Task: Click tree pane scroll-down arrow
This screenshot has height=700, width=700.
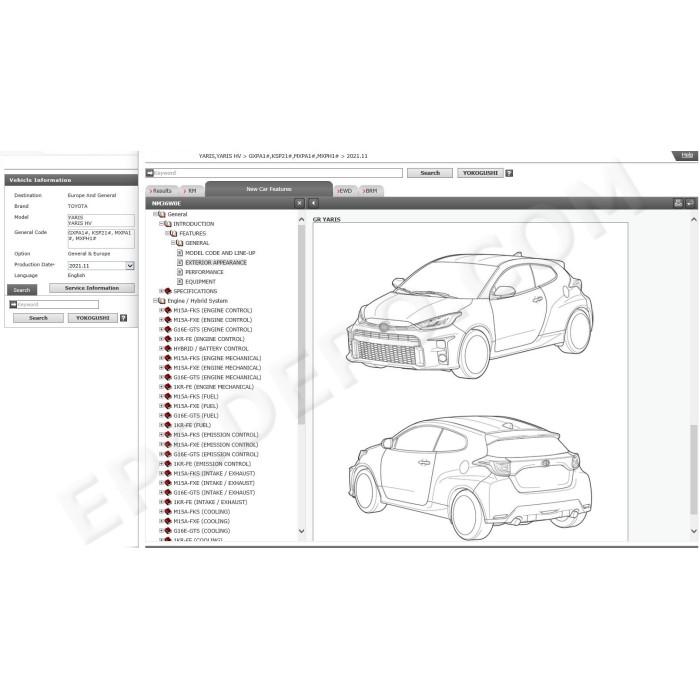Action: [301, 531]
